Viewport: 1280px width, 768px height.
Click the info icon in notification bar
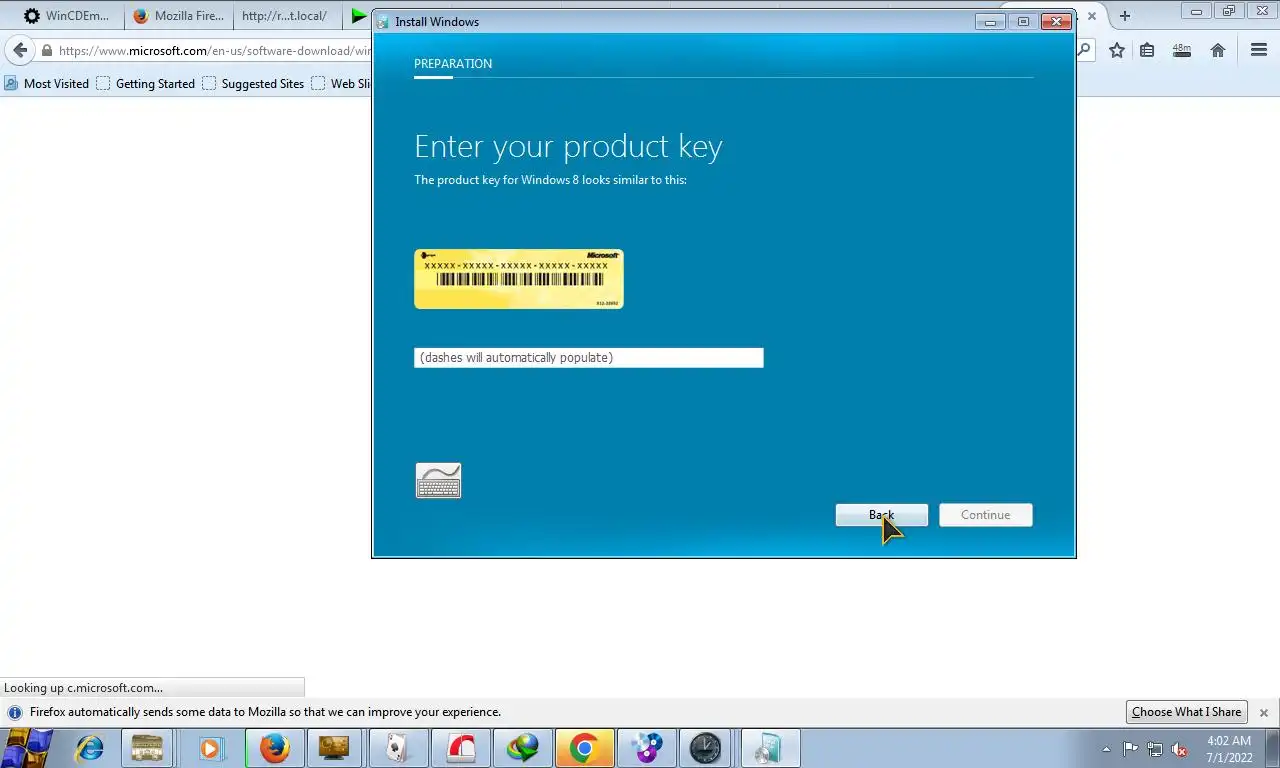click(x=15, y=713)
